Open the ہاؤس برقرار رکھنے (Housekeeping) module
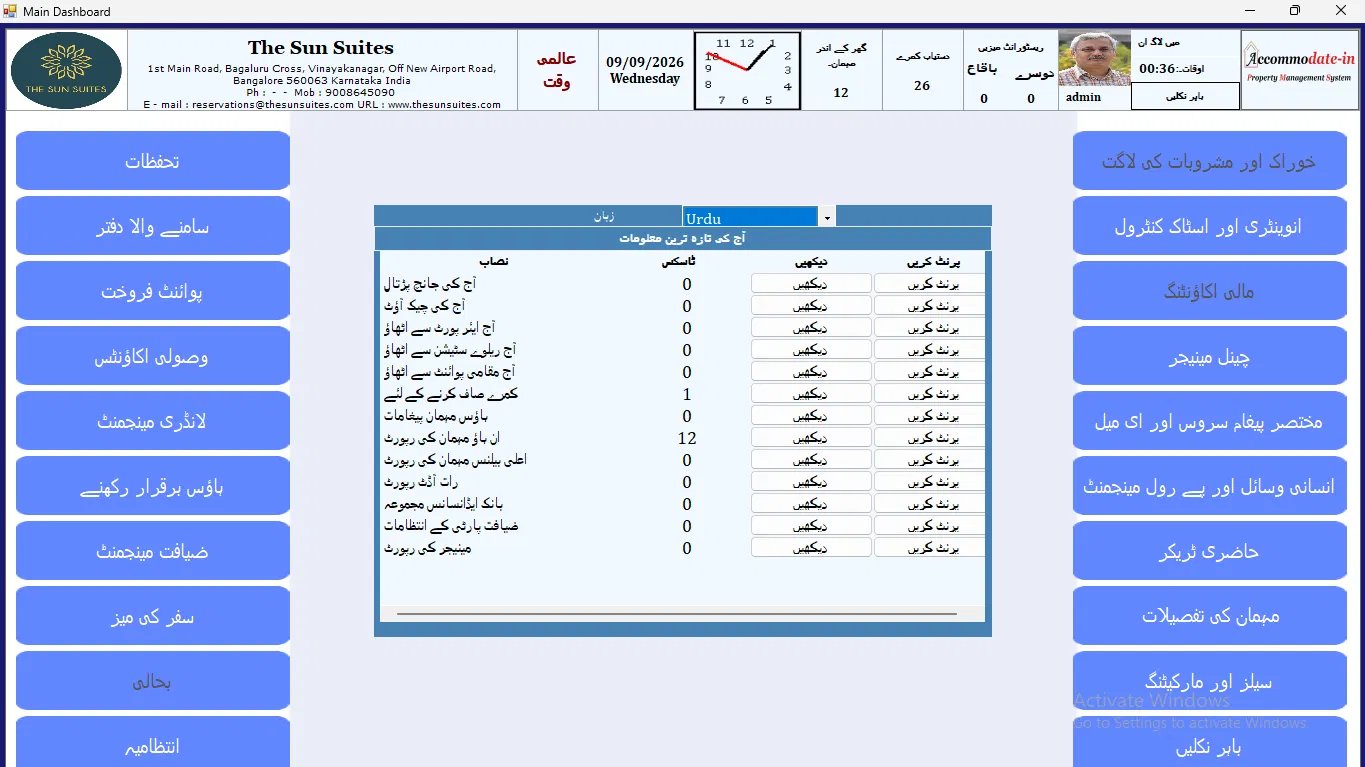 click(153, 486)
